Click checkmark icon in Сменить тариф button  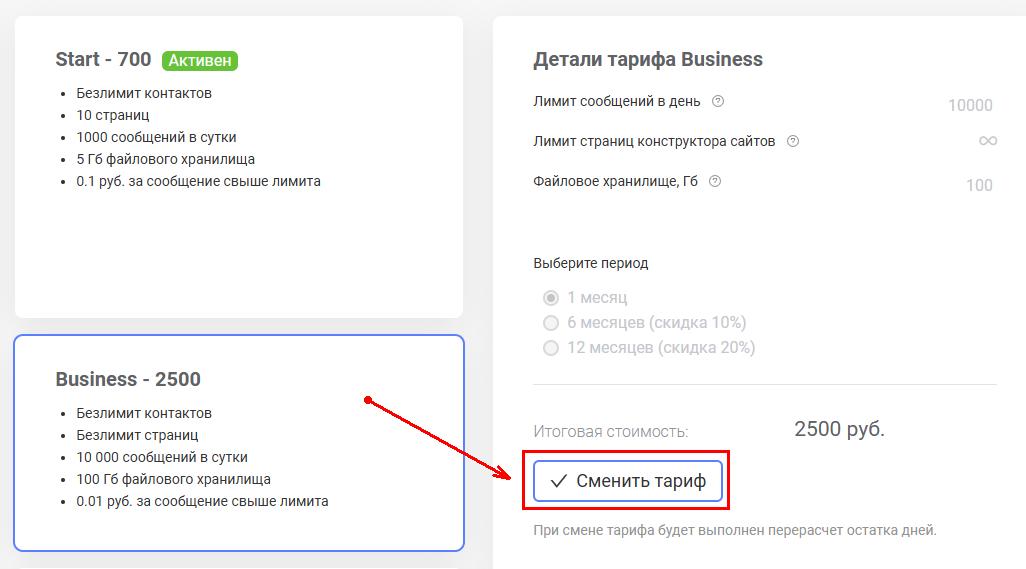[x=558, y=481]
